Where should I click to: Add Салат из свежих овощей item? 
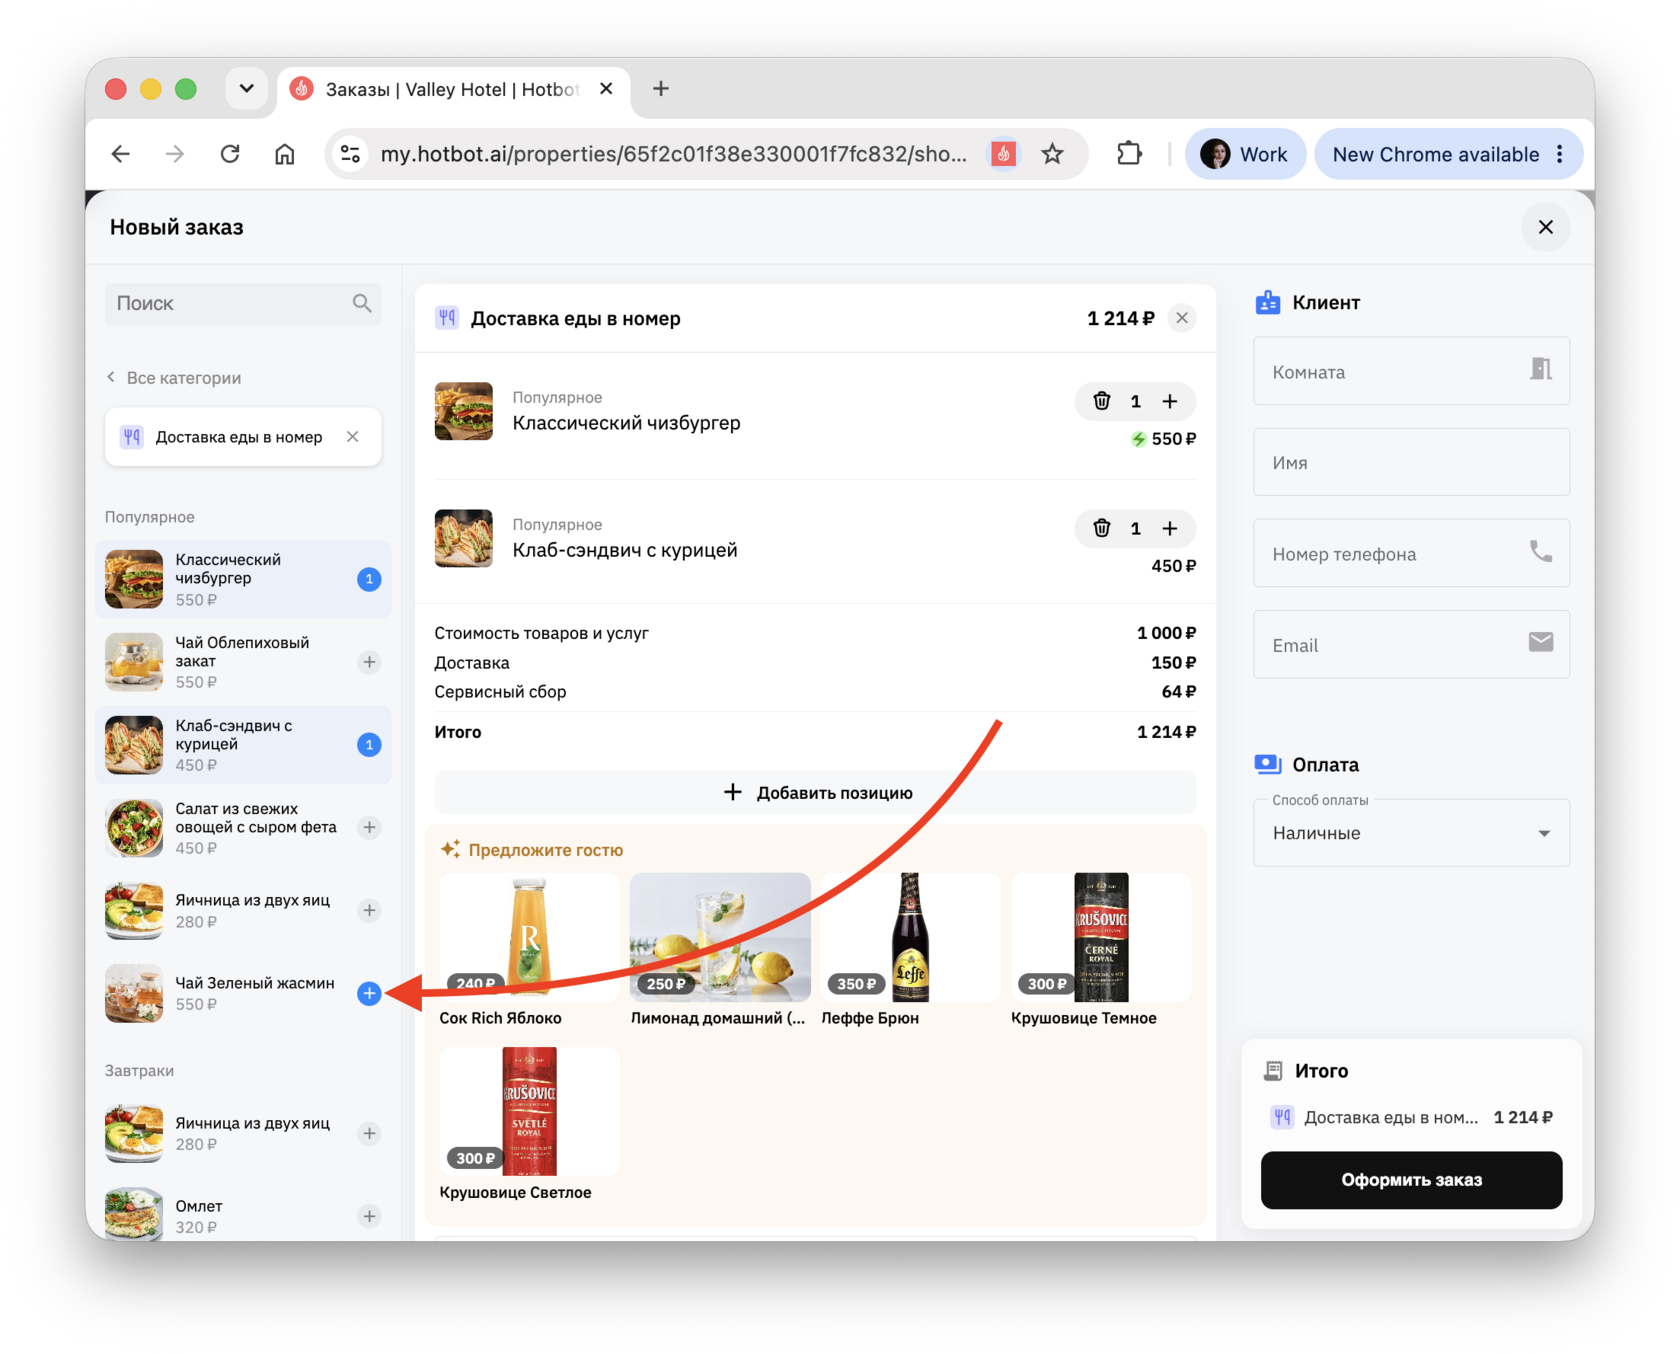click(x=369, y=827)
